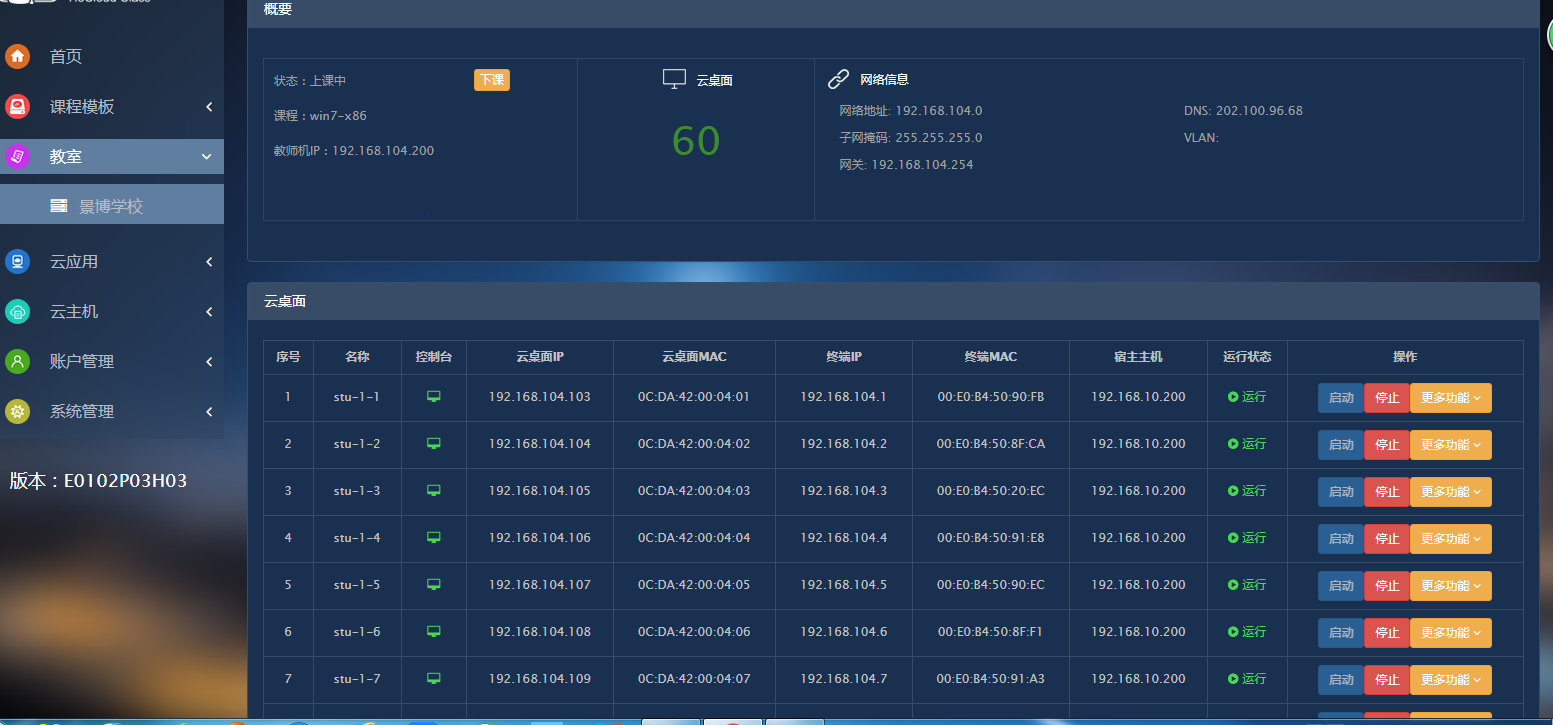Click the blue 云应用 sidebar icon

tap(17, 261)
